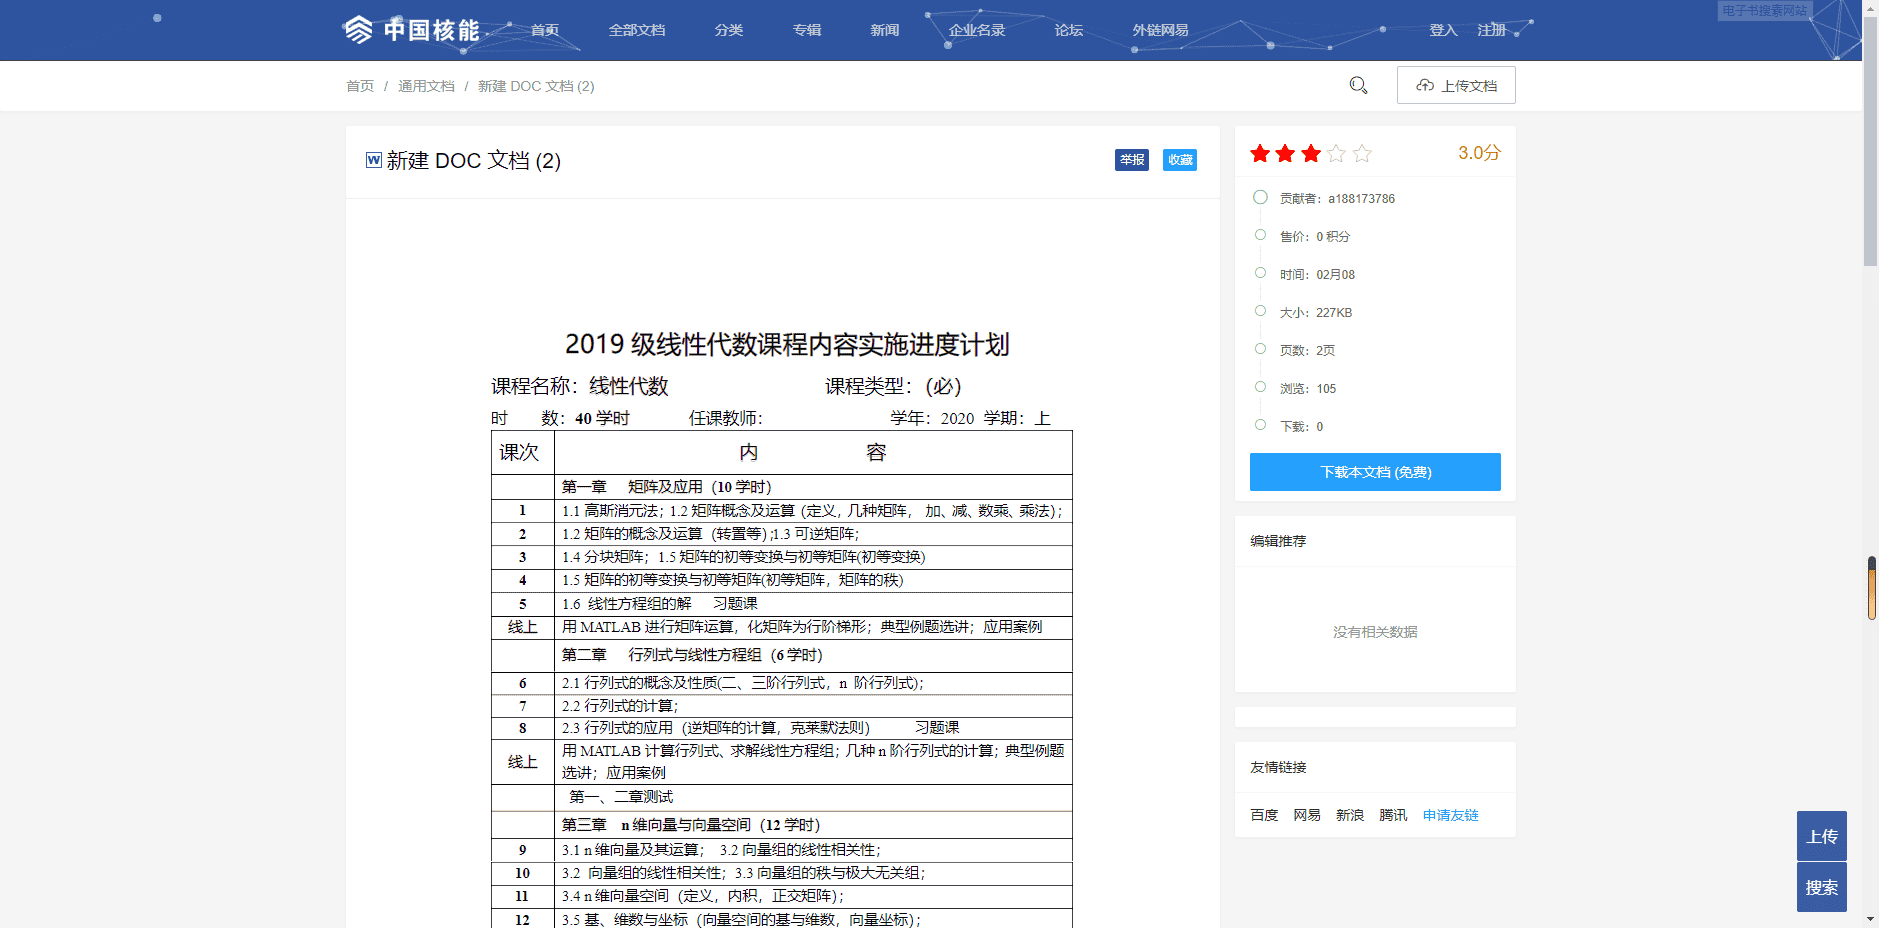Go back via 通用文档 breadcrumb

(x=426, y=86)
